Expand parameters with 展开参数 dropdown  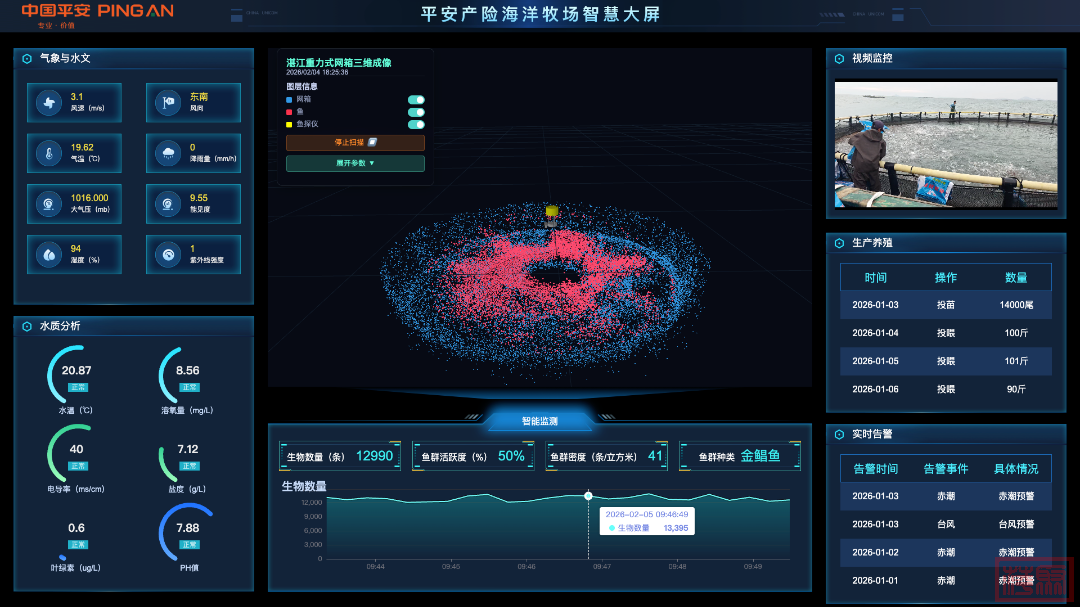click(x=355, y=163)
